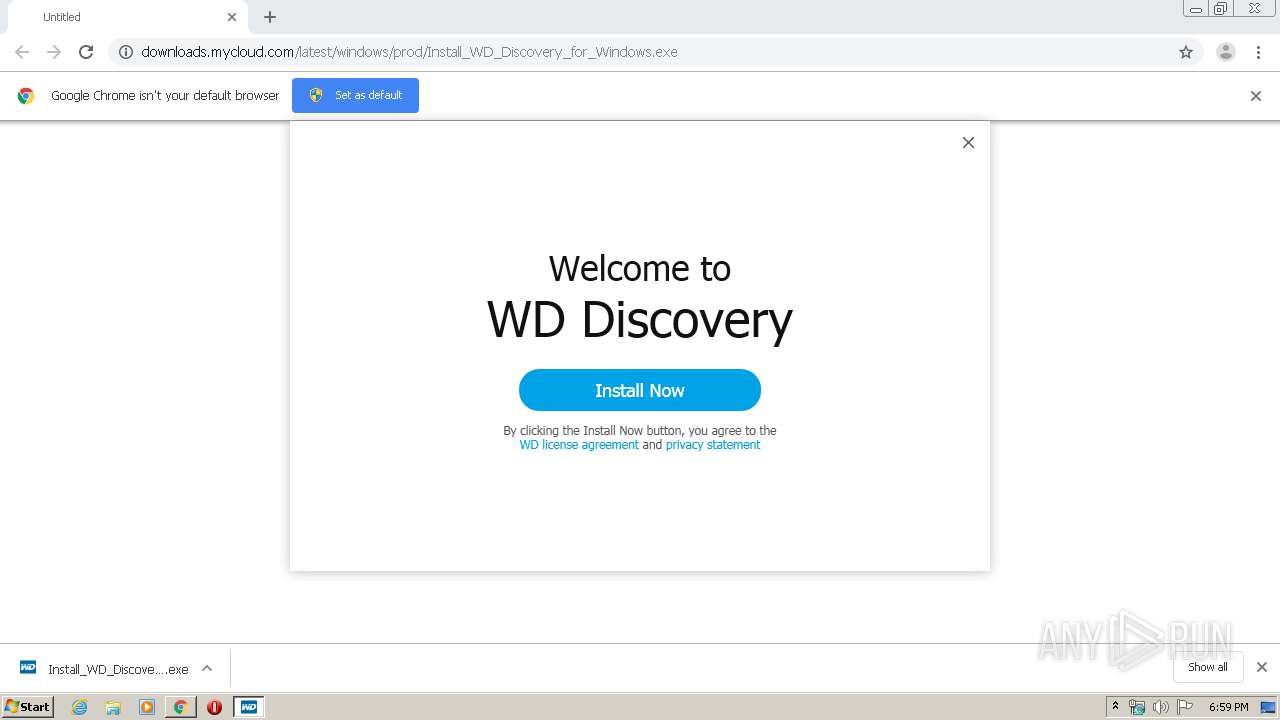Close the downloads shelf

point(1262,667)
